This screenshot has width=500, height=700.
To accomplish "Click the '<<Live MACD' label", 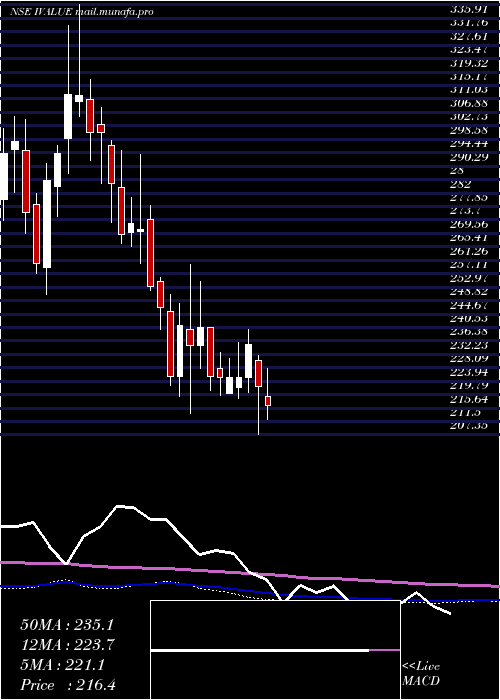I will [x=421, y=674].
